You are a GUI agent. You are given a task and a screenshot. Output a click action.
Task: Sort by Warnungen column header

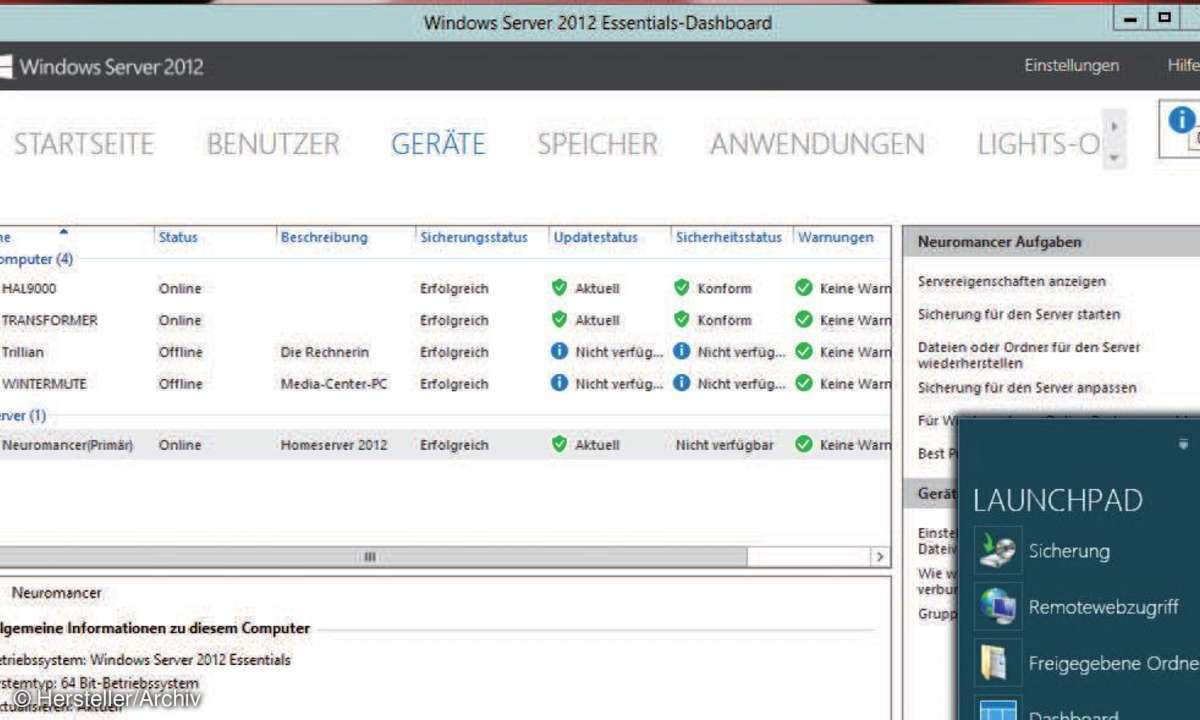[836, 238]
